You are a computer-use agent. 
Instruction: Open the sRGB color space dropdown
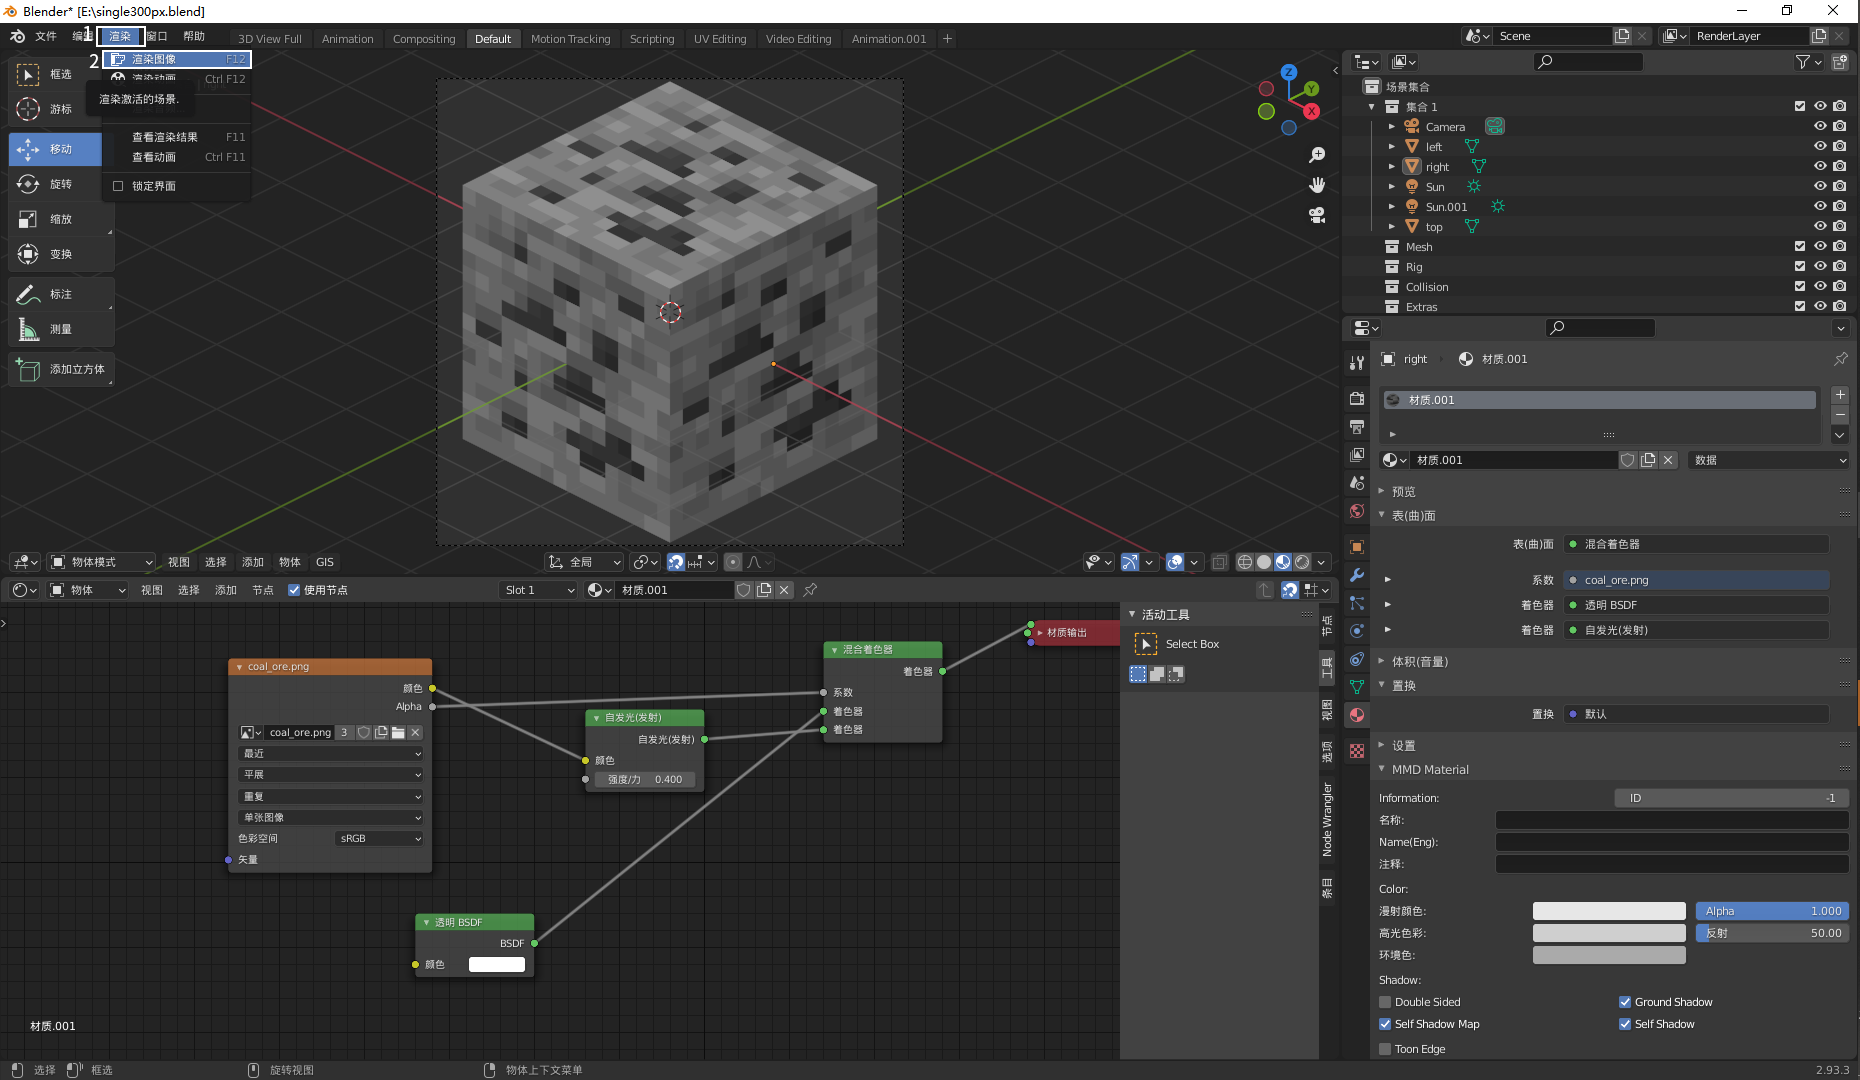tap(380, 838)
